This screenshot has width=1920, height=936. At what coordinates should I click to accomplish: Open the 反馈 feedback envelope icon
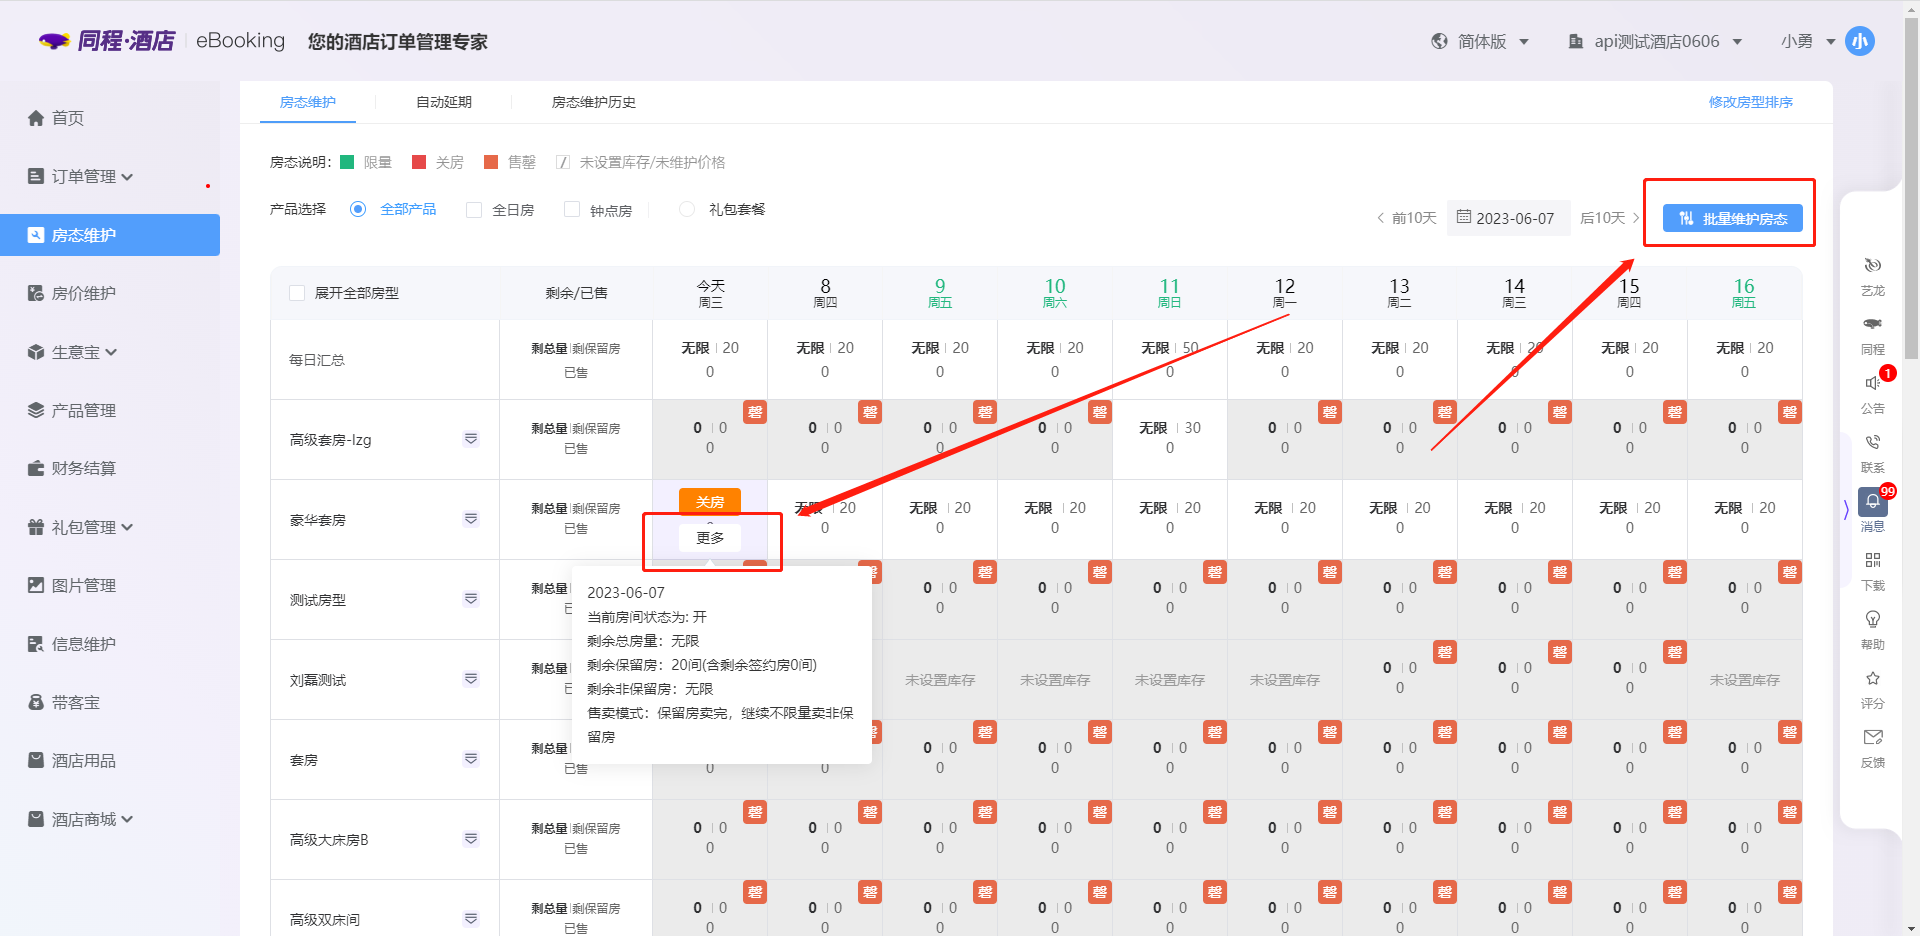tap(1872, 738)
